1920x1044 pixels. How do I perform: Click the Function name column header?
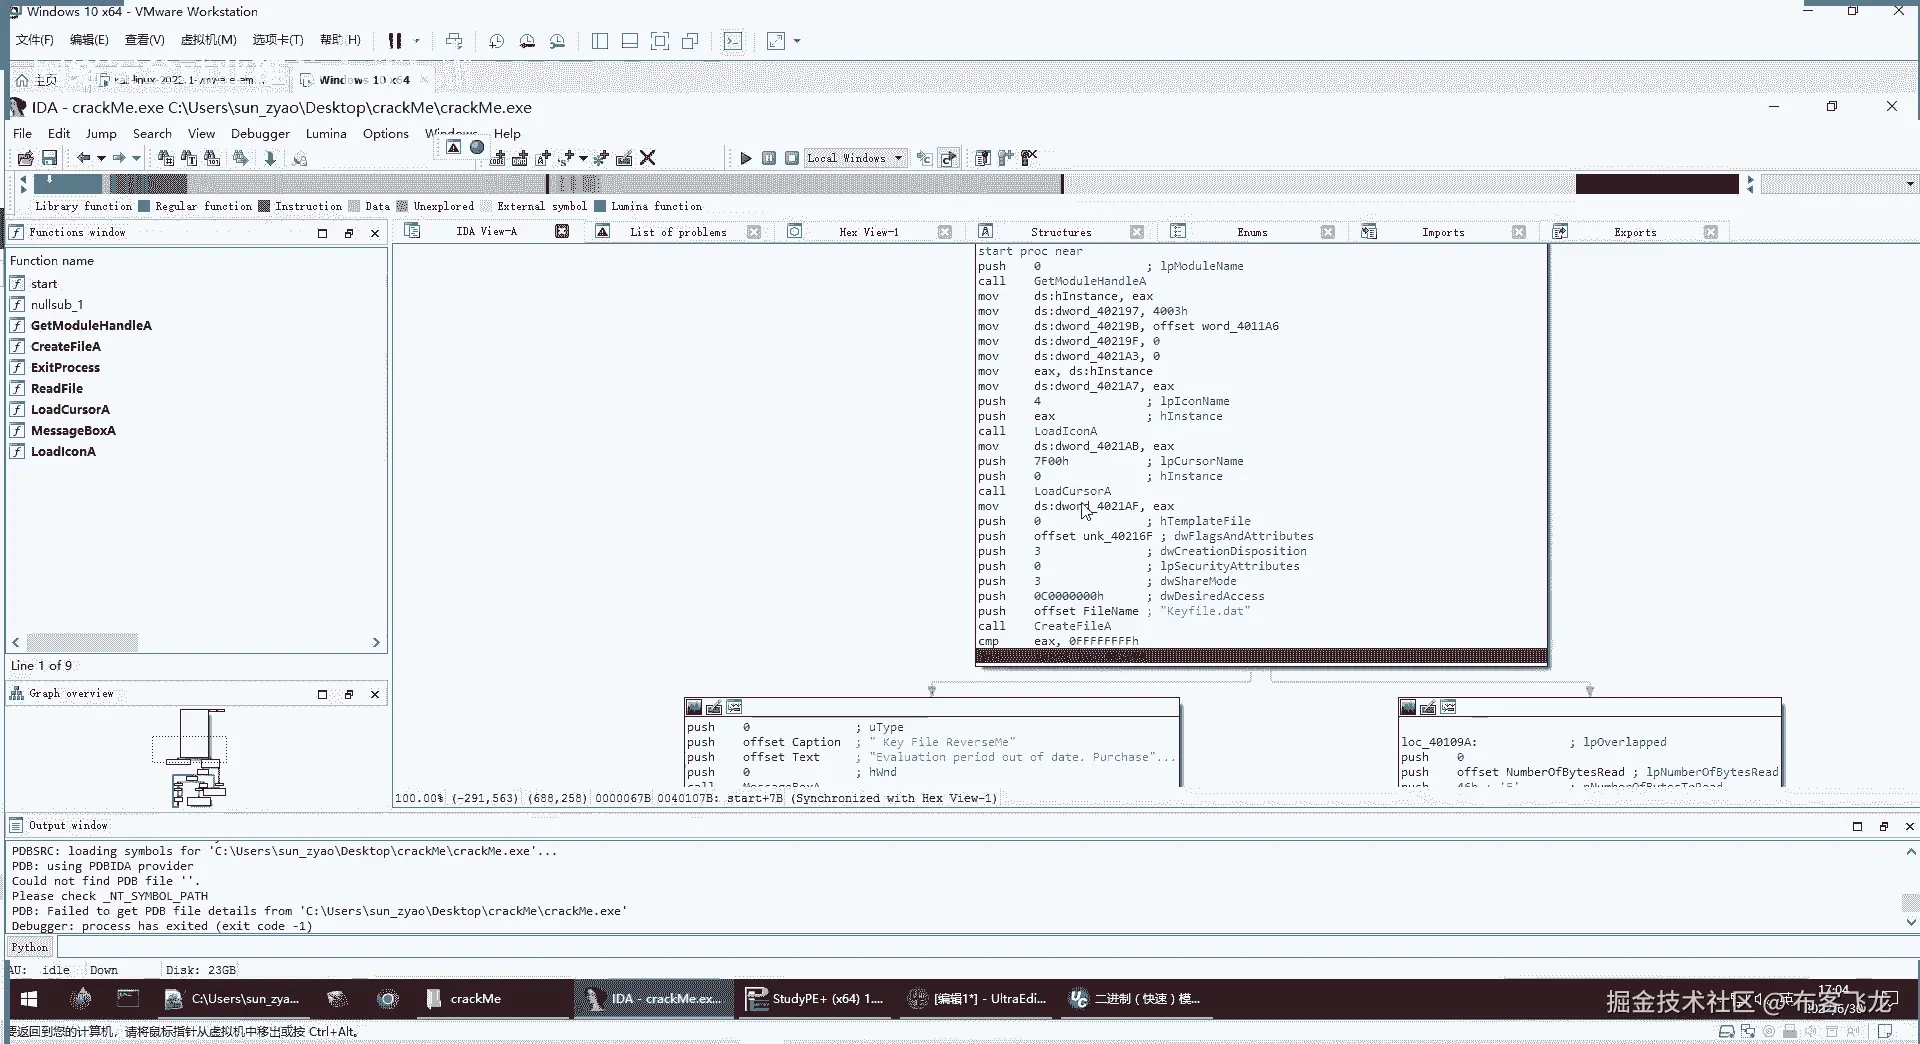tap(196, 261)
